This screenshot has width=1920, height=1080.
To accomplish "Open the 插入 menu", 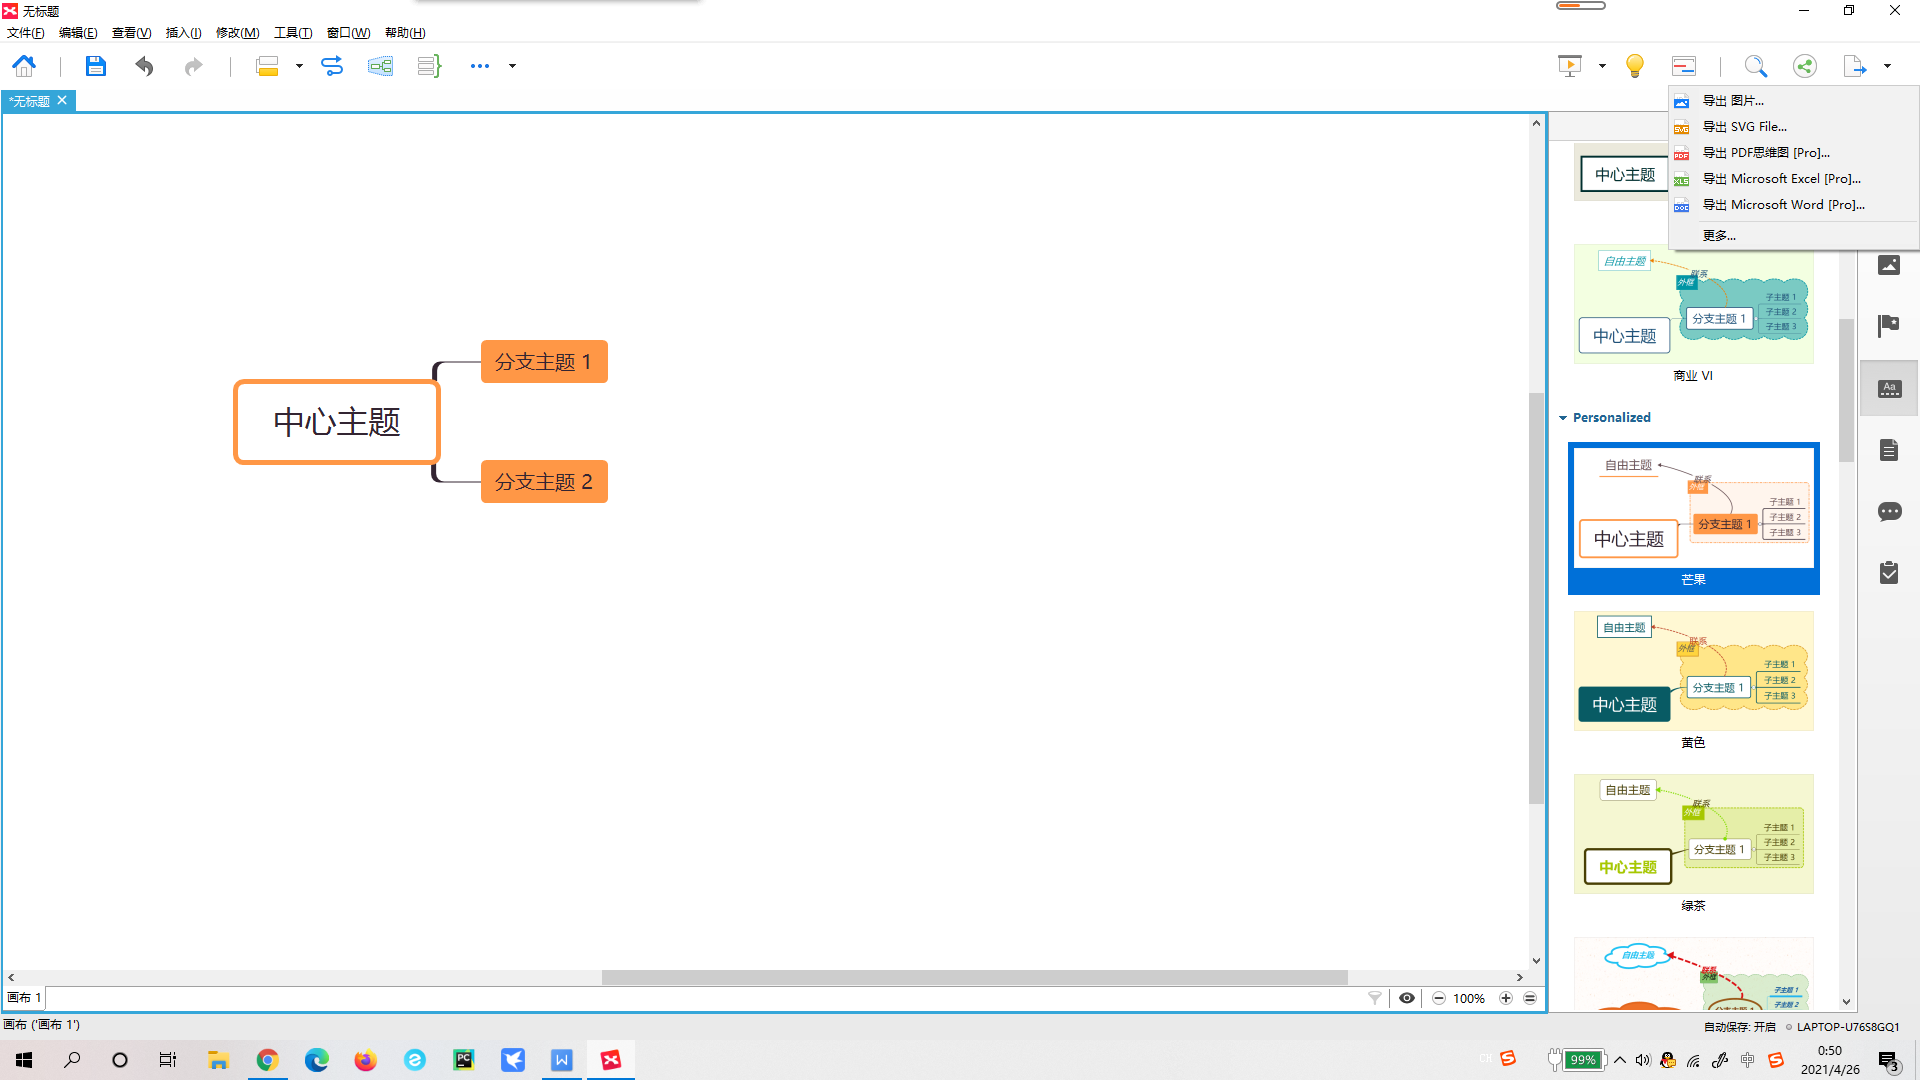I will (x=183, y=33).
